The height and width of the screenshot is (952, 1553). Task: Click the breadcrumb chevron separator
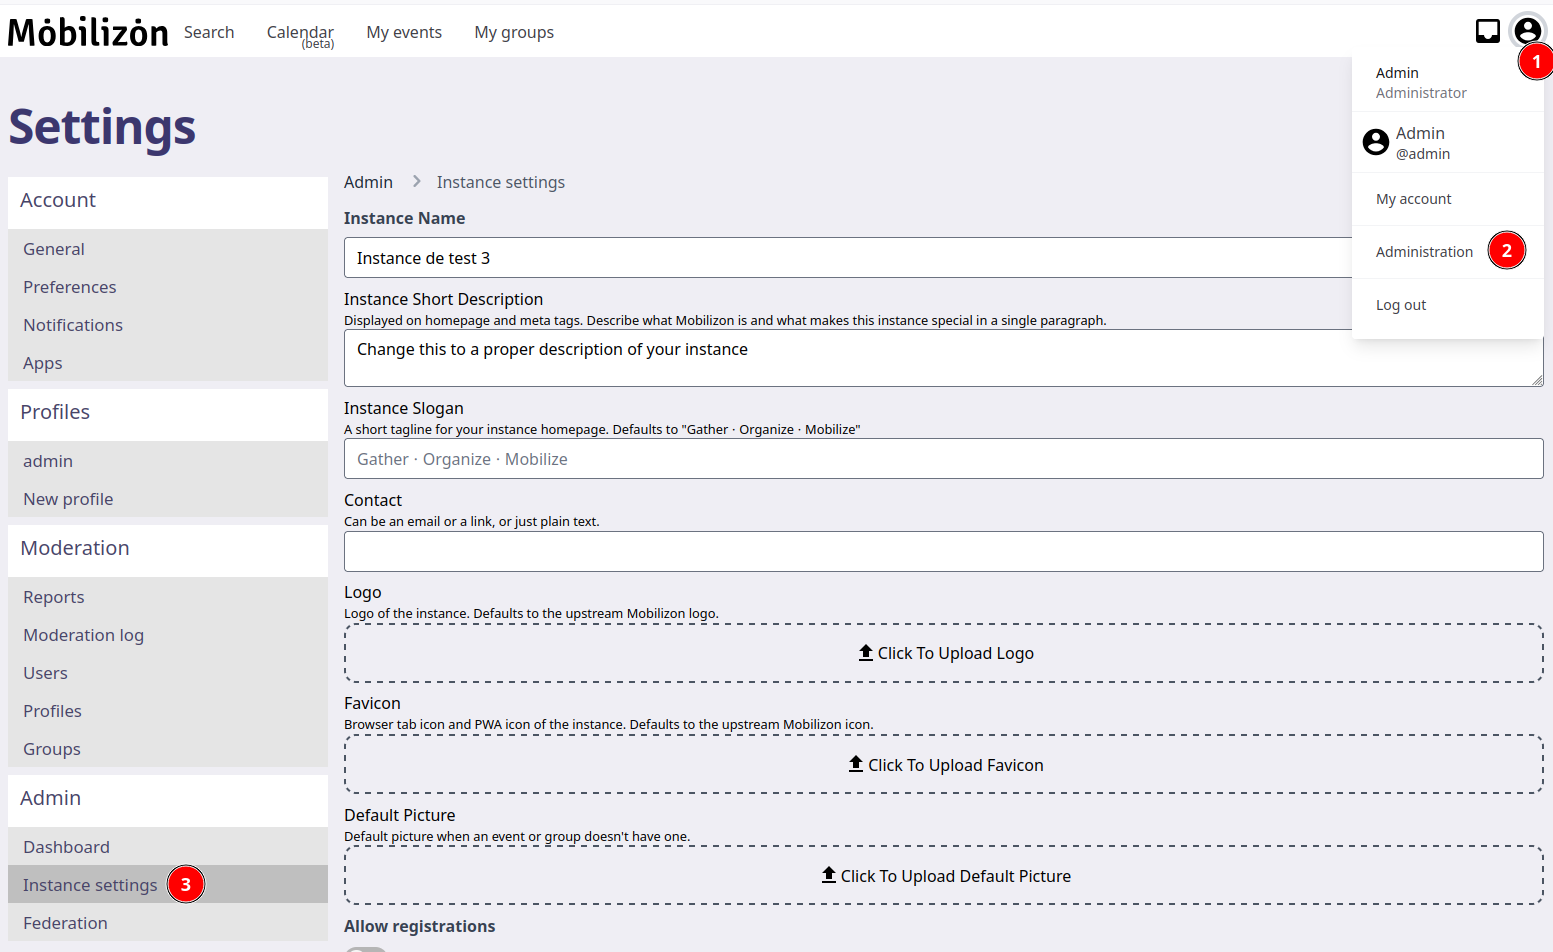point(416,181)
